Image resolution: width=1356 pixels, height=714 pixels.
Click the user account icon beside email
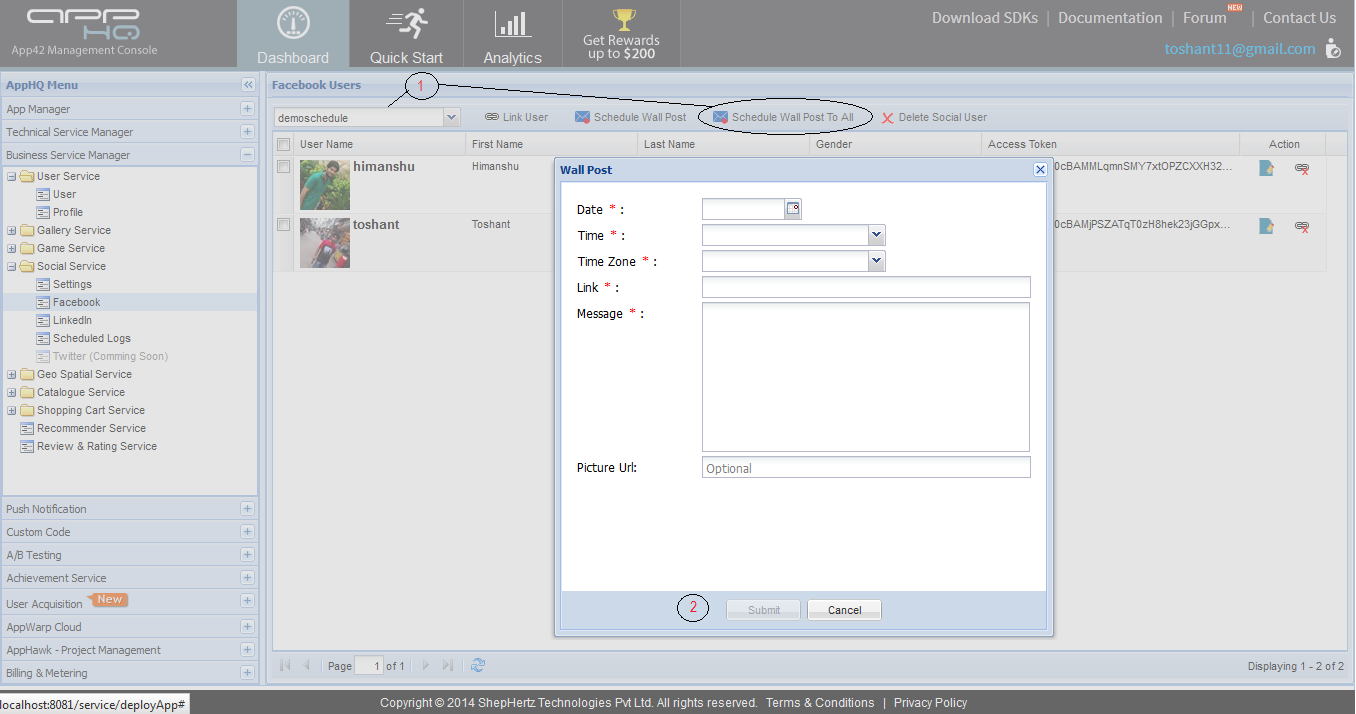[1332, 48]
